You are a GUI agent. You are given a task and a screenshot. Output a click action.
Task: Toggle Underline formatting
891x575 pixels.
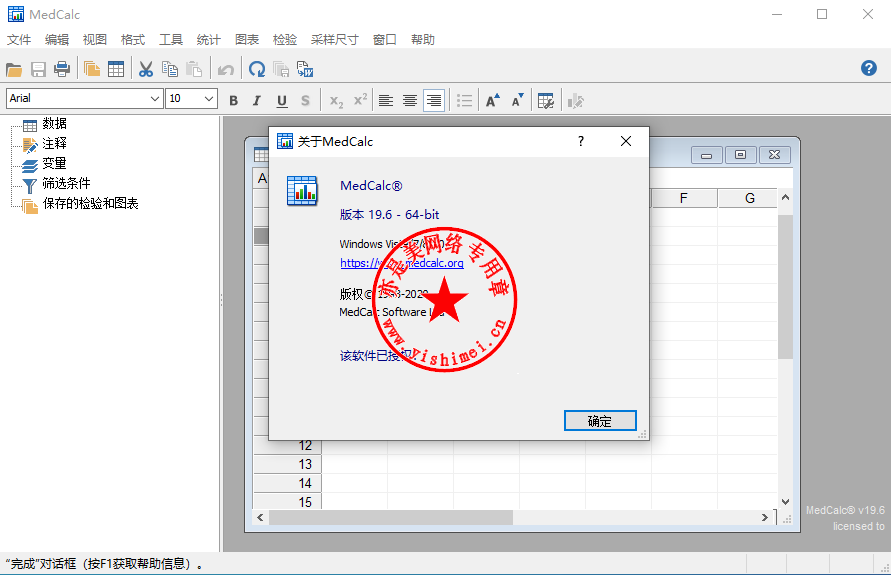(281, 101)
